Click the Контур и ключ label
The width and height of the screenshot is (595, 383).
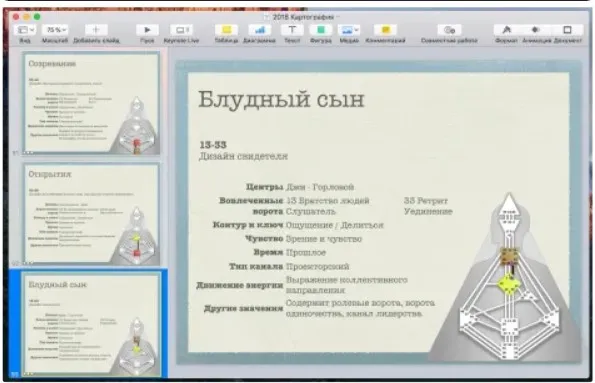coord(248,225)
